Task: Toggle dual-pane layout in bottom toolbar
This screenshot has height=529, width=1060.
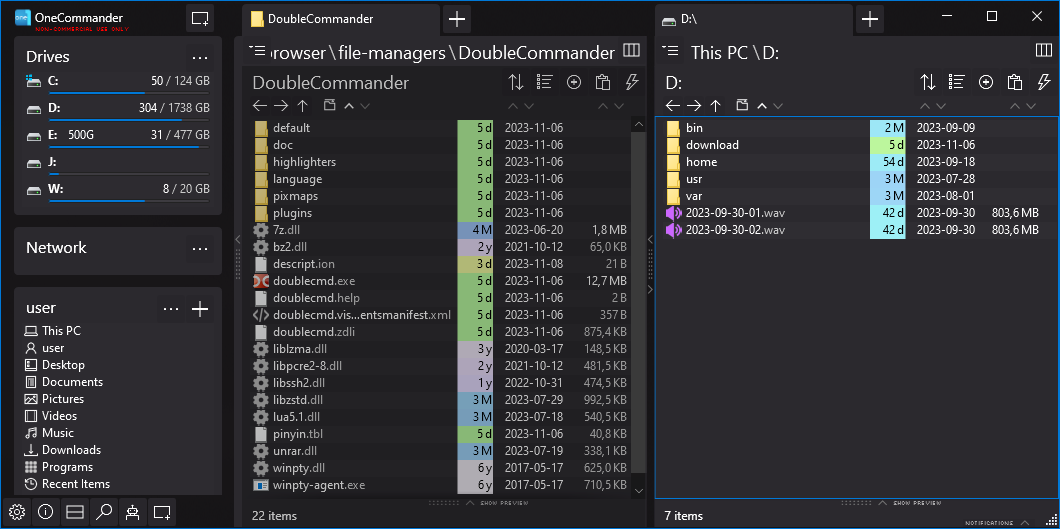Action: 74,512
